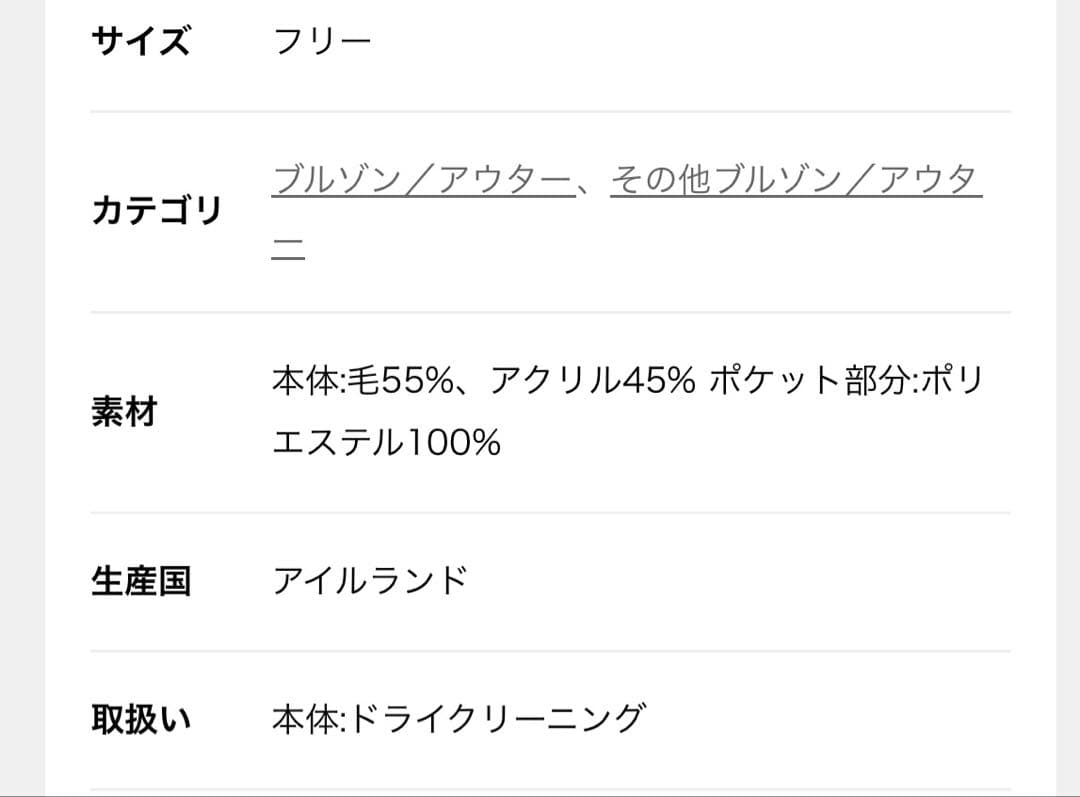This screenshot has height=797, width=1080.
Task: Select the フリー size value
Action: click(321, 42)
